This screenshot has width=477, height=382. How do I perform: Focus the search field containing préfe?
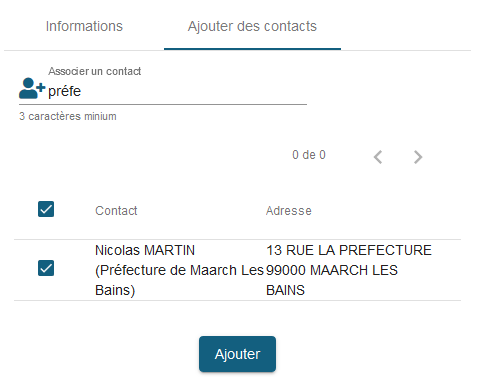[177, 91]
